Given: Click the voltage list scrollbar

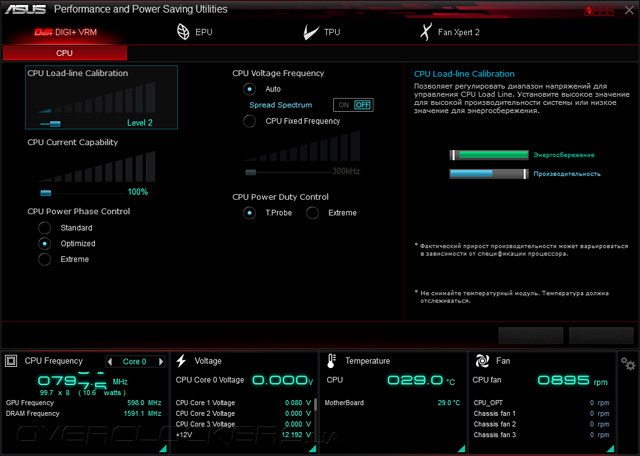Looking at the screenshot, I should (x=316, y=410).
